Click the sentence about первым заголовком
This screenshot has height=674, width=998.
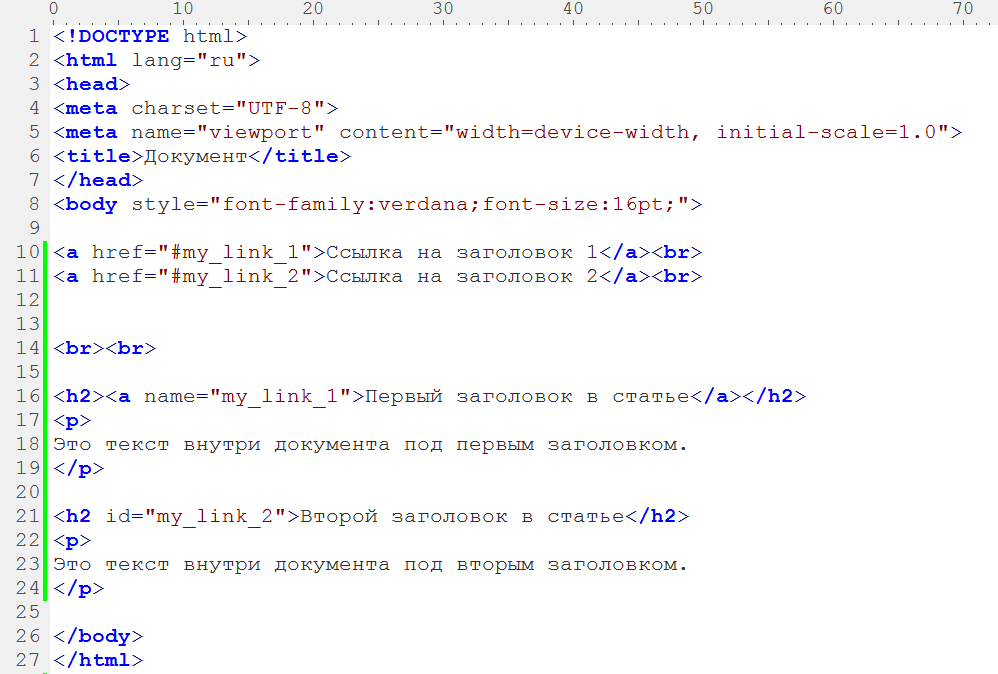(370, 445)
